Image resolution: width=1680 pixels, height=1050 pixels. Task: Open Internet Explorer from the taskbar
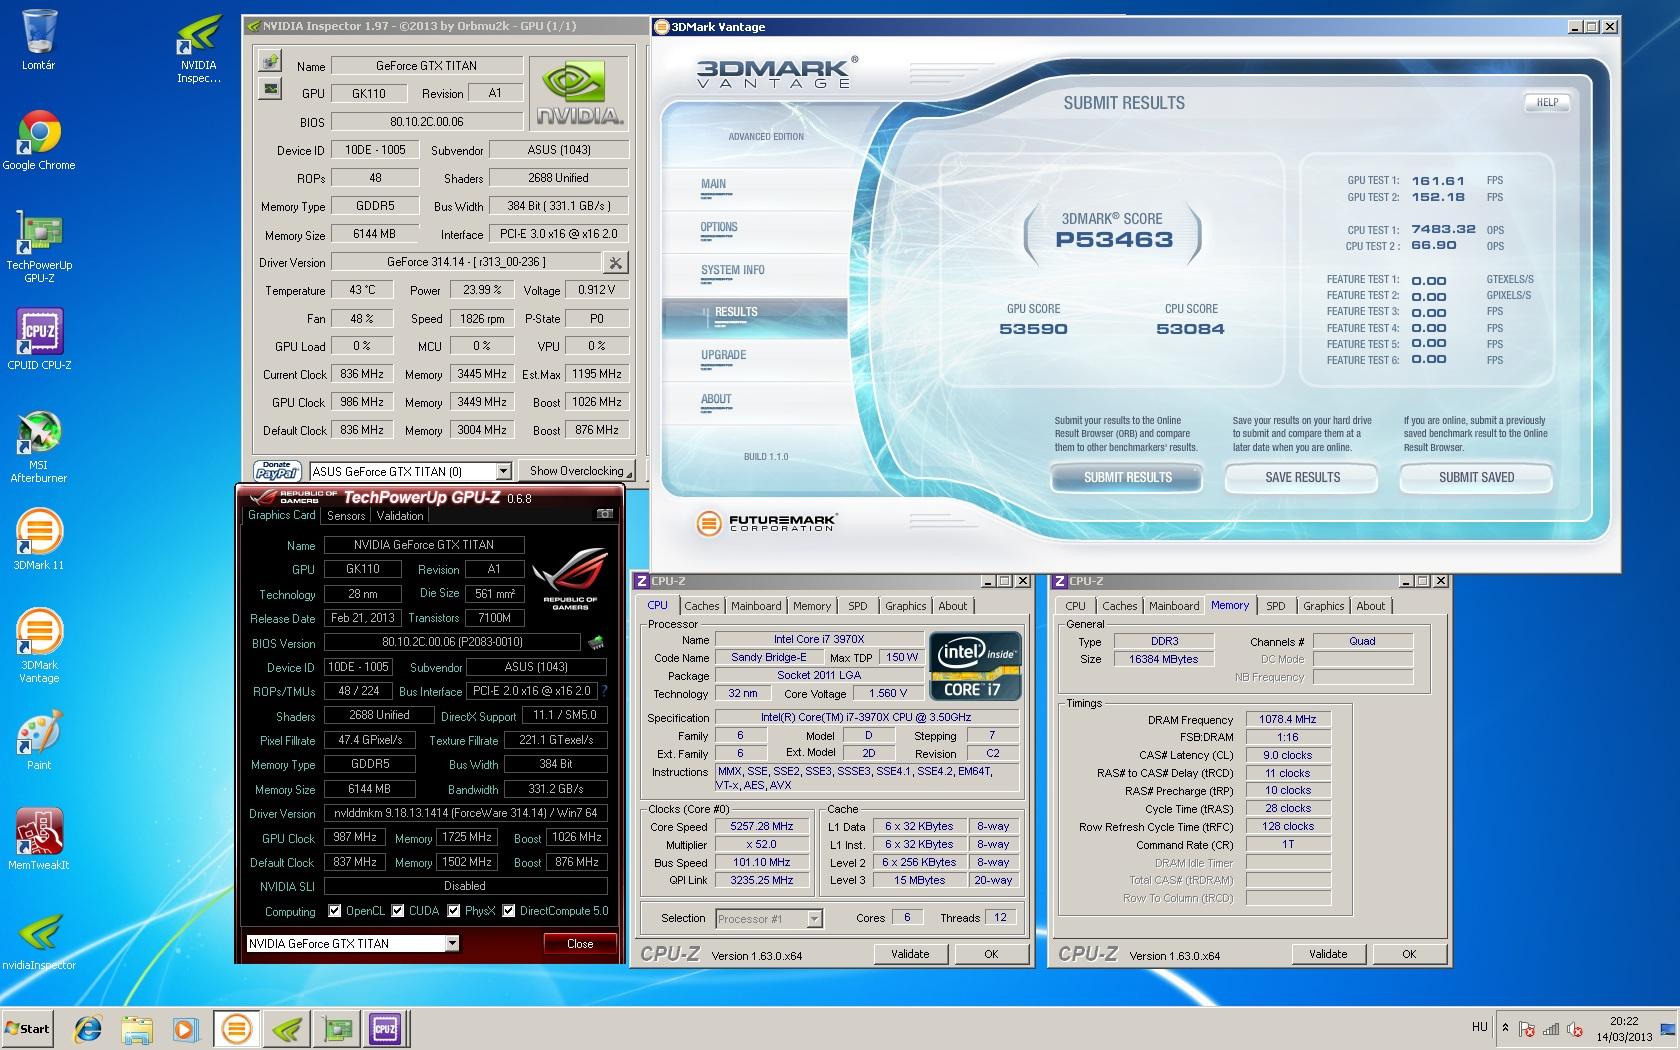[x=89, y=1028]
